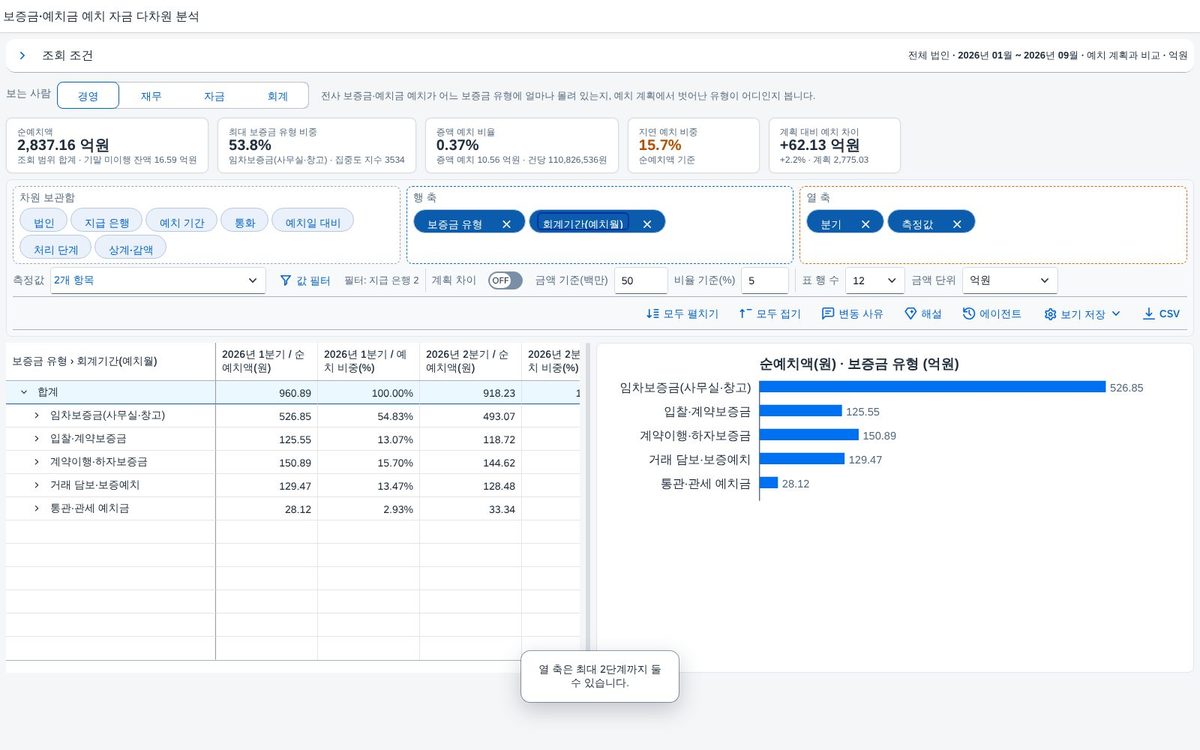Open the 측정값 2개 항목 dropdown
Image resolution: width=1200 pixels, height=750 pixels.
(x=157, y=281)
